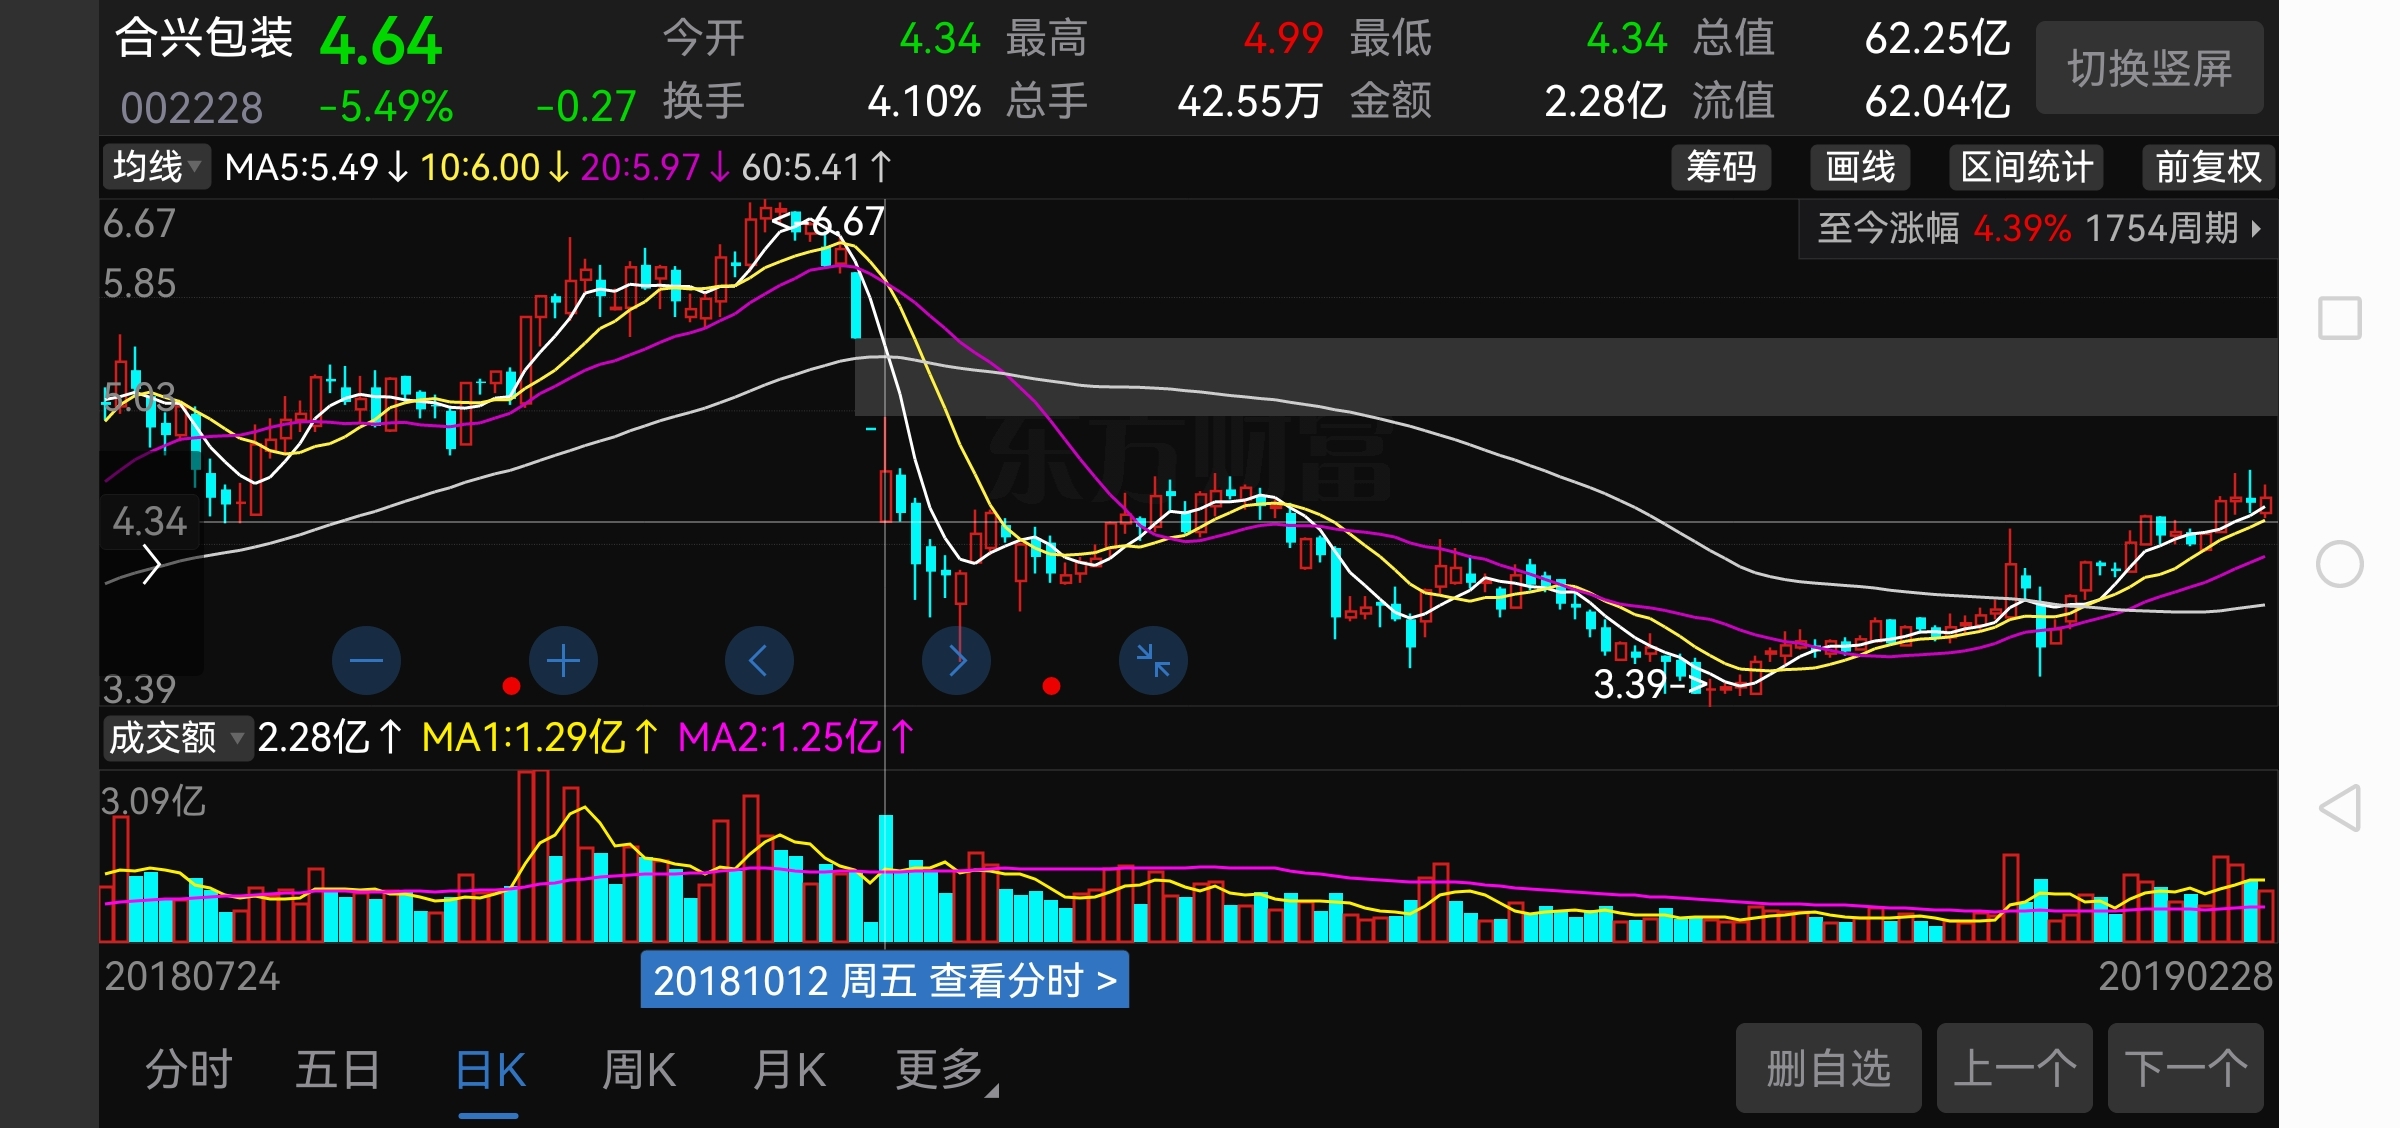
Task: Toggle 筹码 chip distribution view
Action: click(x=1721, y=167)
